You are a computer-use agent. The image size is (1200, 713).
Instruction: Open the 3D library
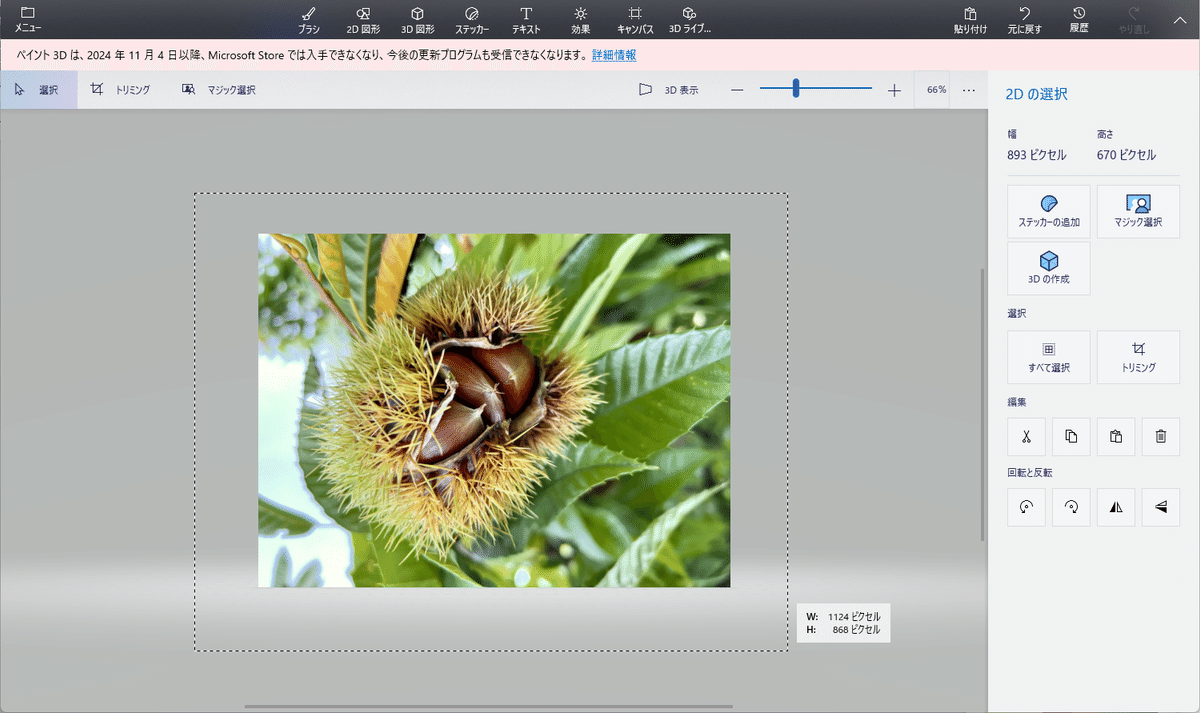coord(689,19)
